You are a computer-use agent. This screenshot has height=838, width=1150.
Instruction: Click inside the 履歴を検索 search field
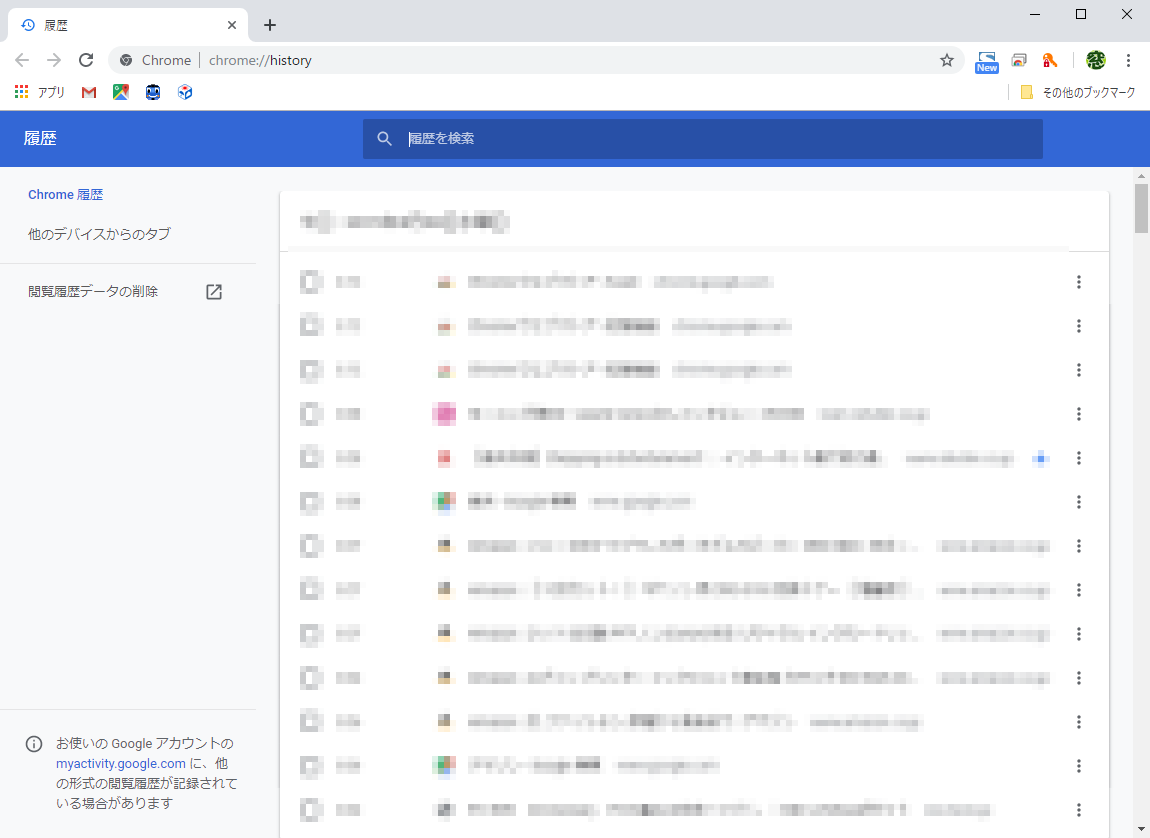tap(700, 139)
